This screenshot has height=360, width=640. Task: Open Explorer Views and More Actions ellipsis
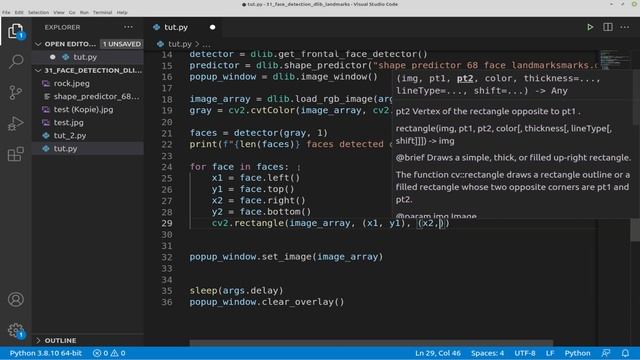pyautogui.click(x=128, y=27)
